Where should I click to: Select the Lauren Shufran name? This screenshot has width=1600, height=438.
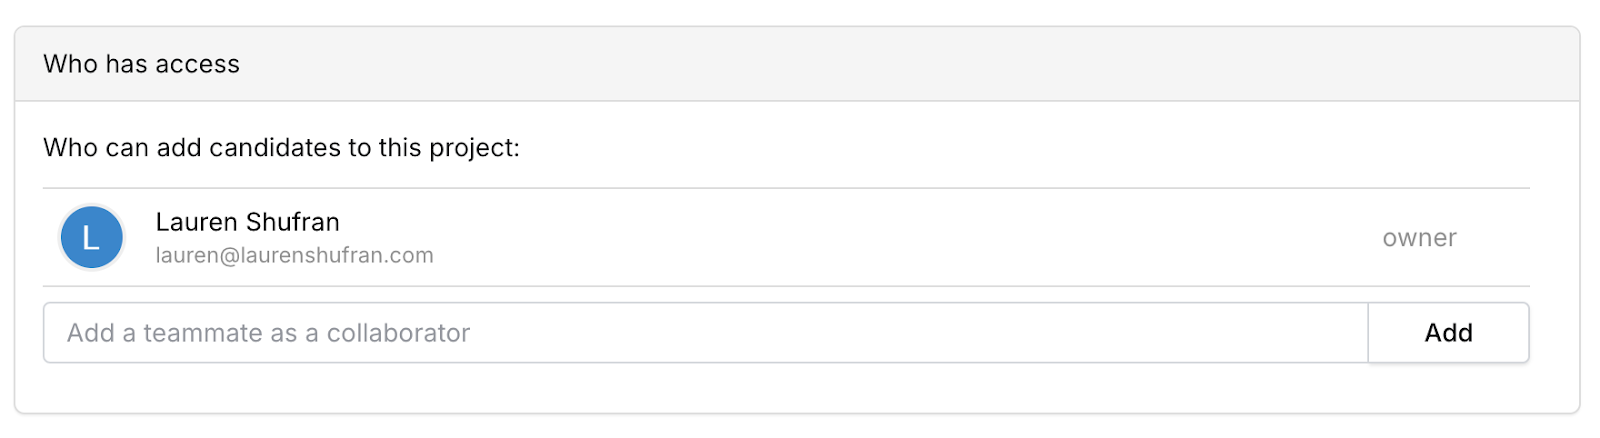[x=247, y=222]
